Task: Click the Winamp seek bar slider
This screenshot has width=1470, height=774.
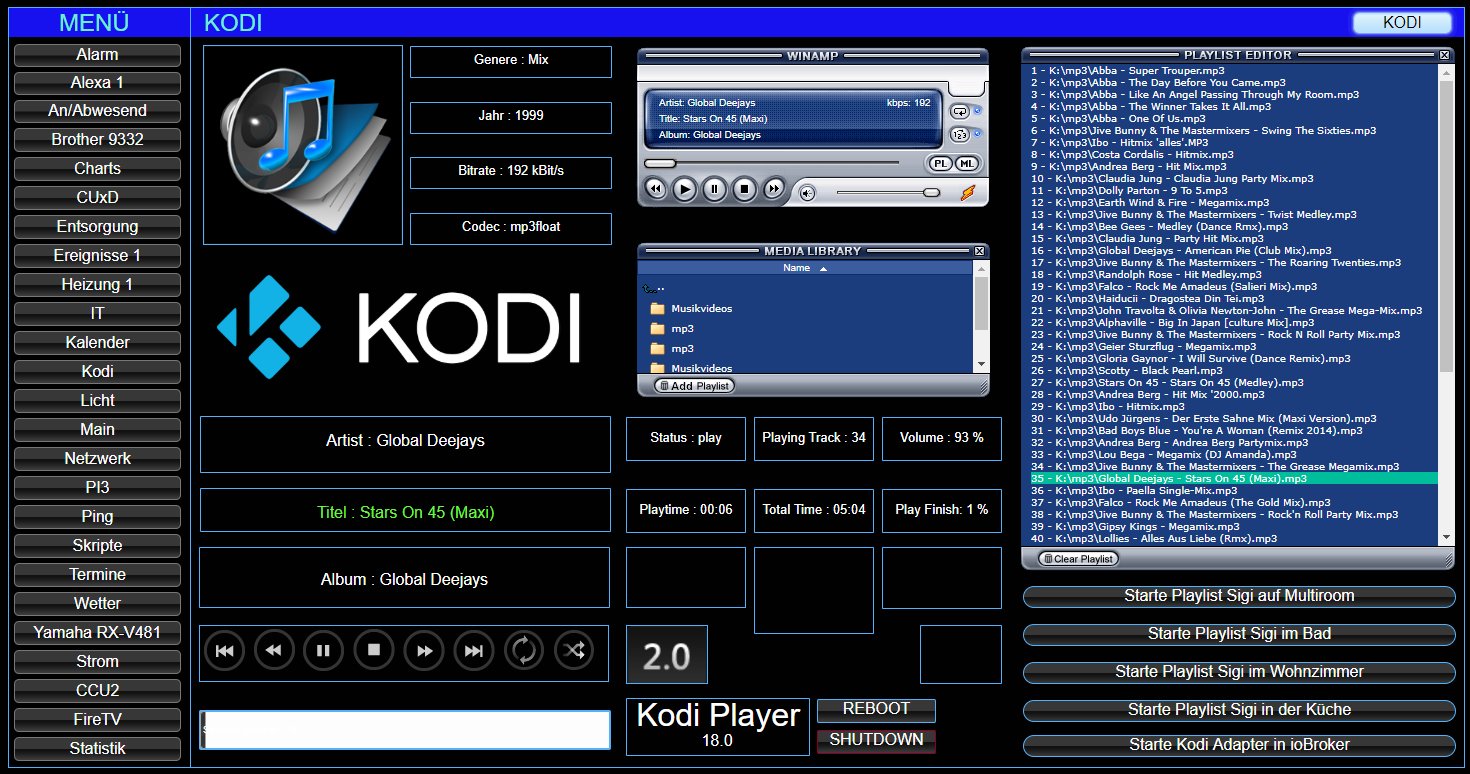Action: [660, 163]
